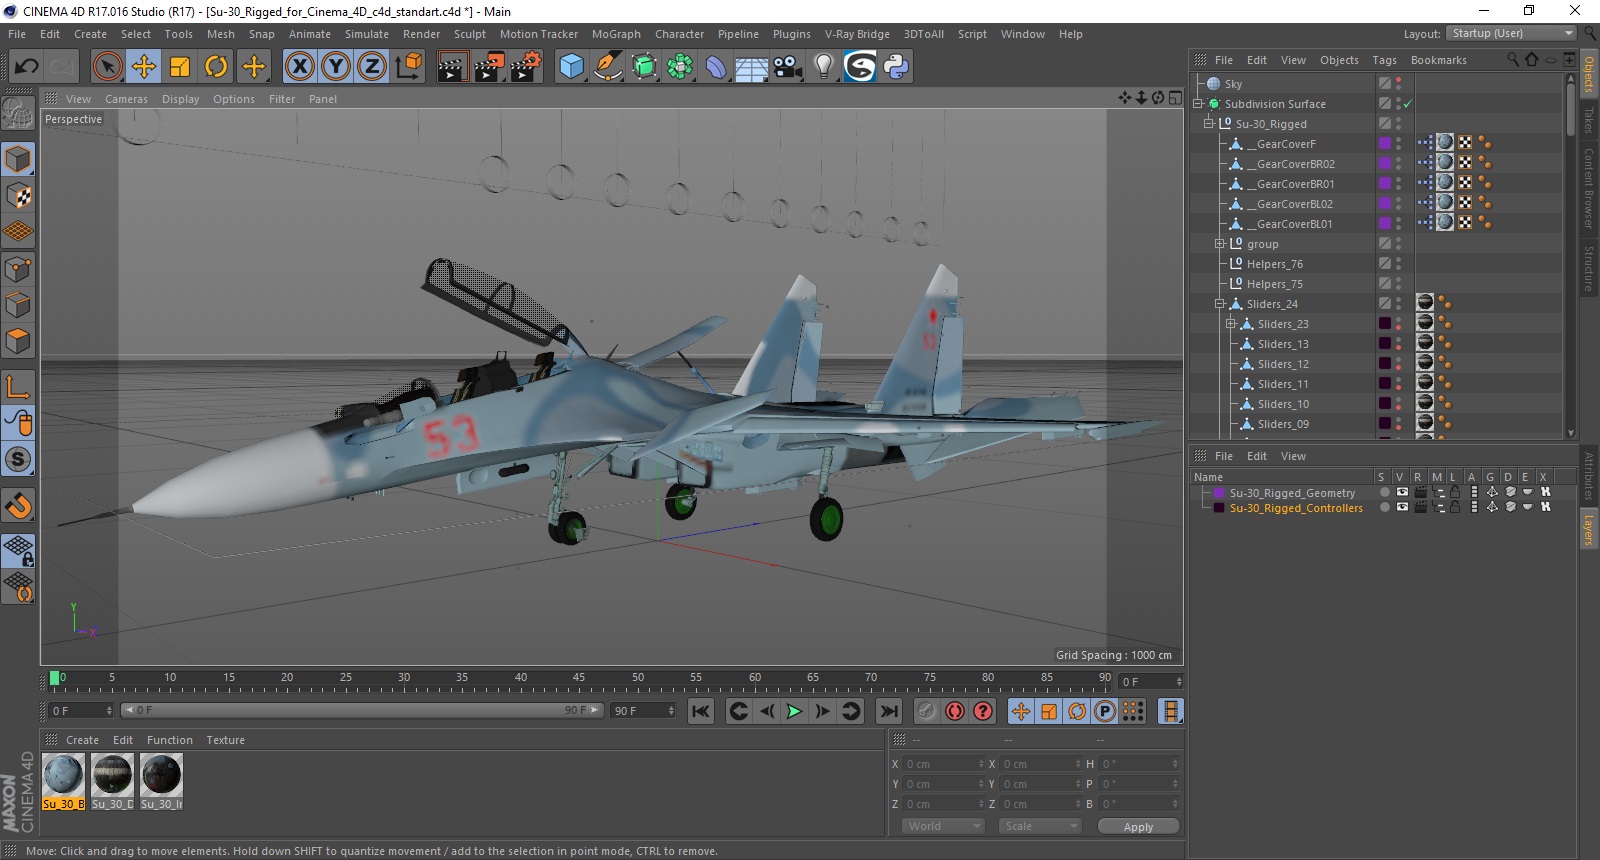This screenshot has height=860, width=1600.
Task: Add a Subdivision Surface generator
Action: [644, 67]
